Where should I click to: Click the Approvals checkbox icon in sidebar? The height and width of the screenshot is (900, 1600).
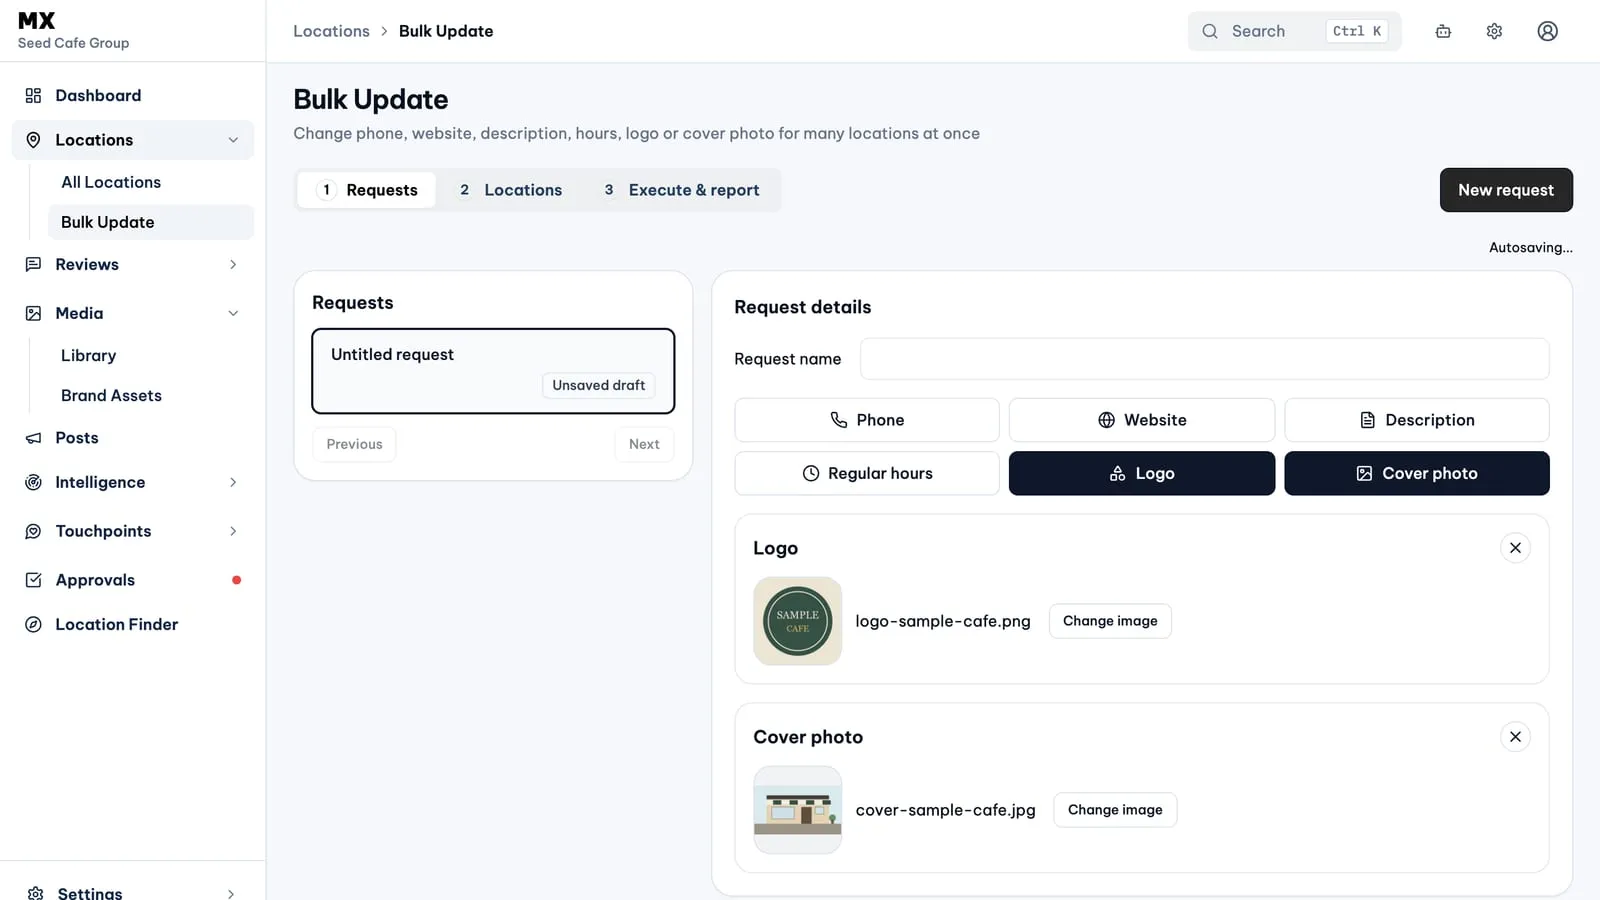coord(33,580)
